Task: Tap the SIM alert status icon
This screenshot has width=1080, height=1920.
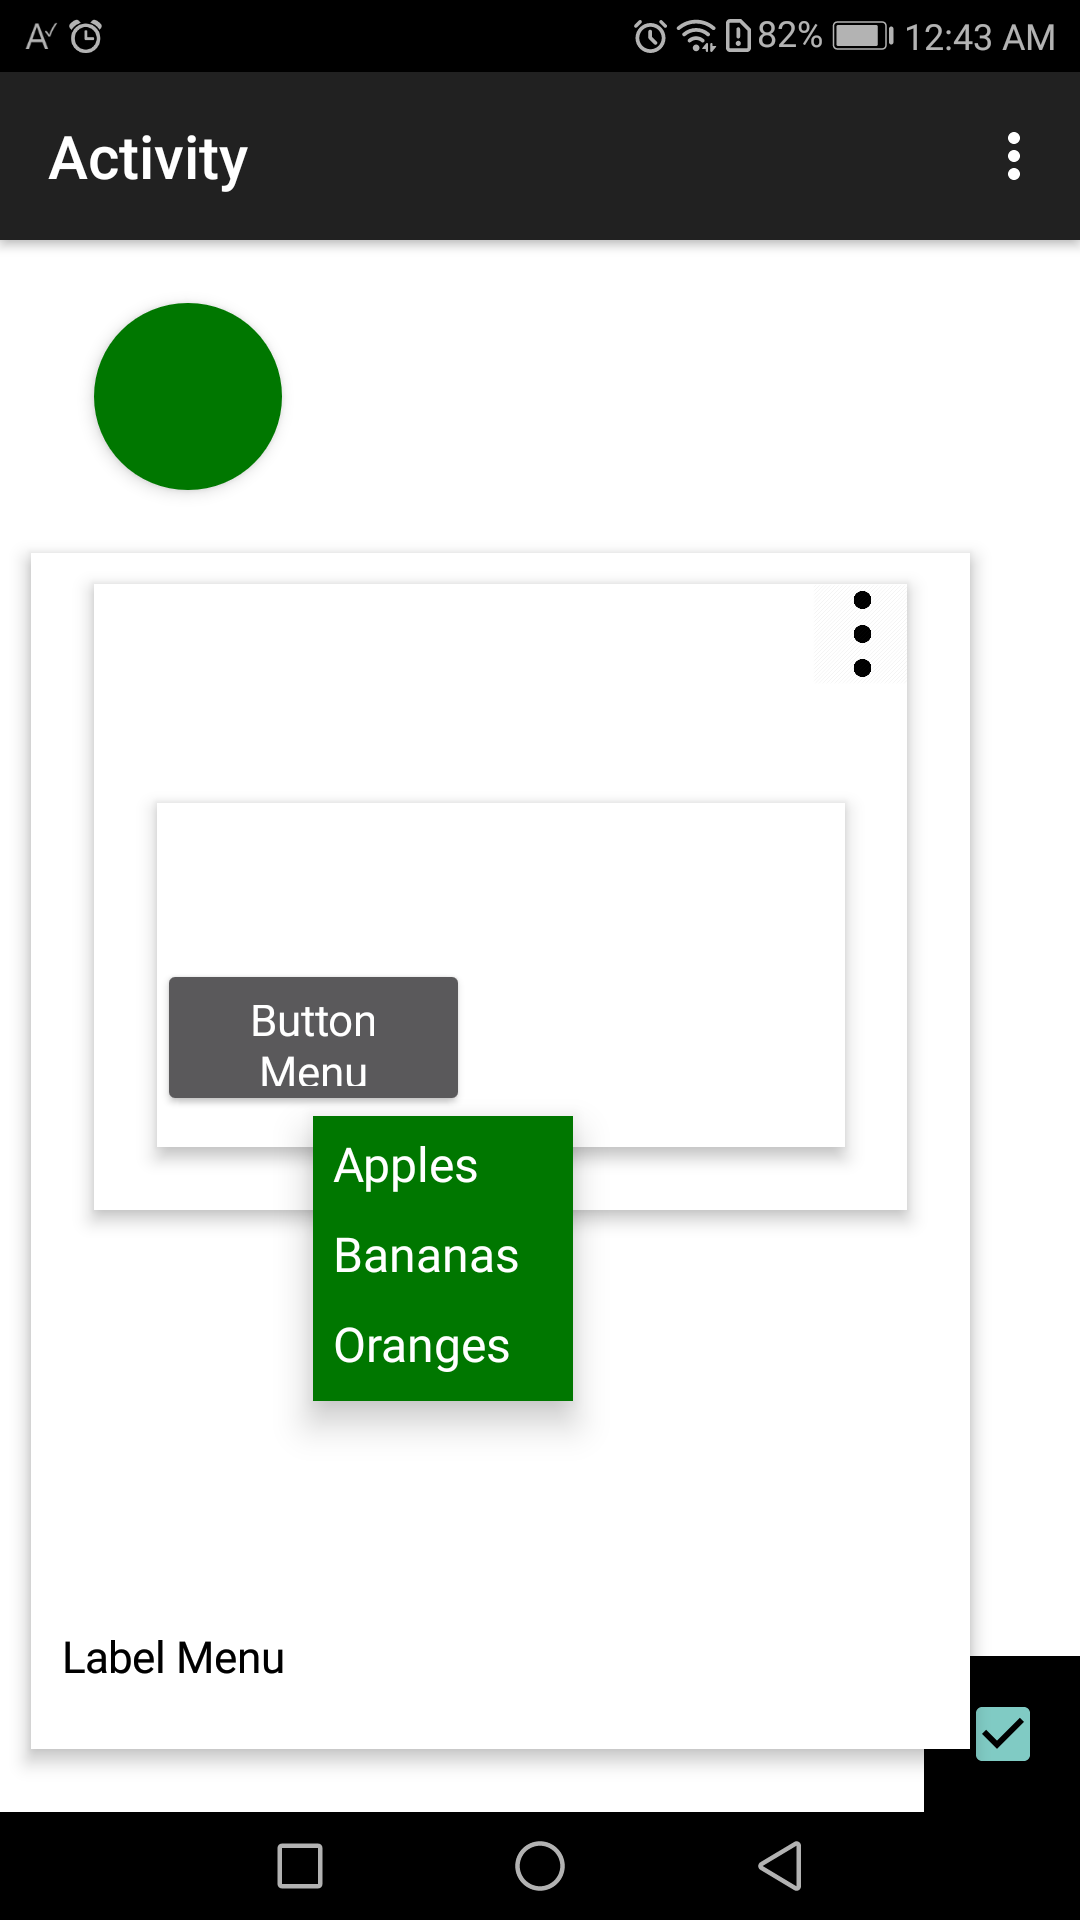Action: (x=738, y=36)
